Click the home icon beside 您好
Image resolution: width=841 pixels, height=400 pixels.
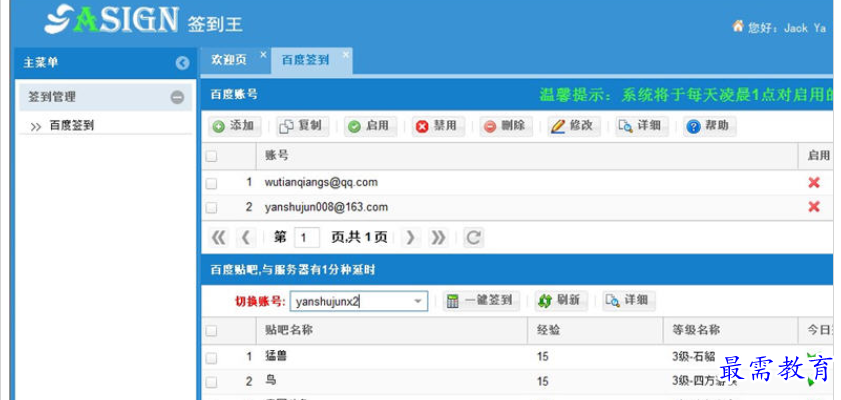[x=738, y=26]
